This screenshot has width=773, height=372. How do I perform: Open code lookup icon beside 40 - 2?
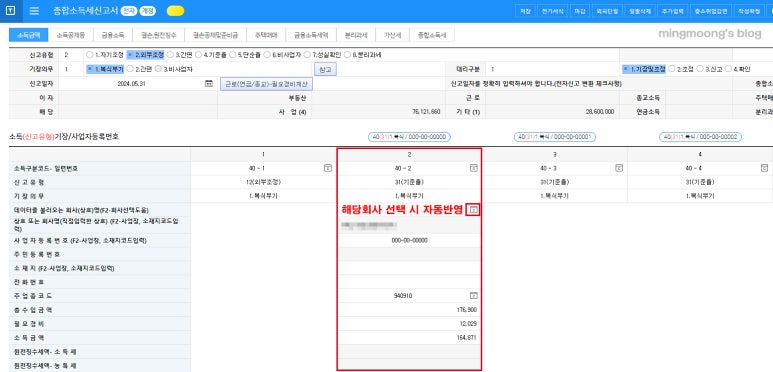click(473, 168)
